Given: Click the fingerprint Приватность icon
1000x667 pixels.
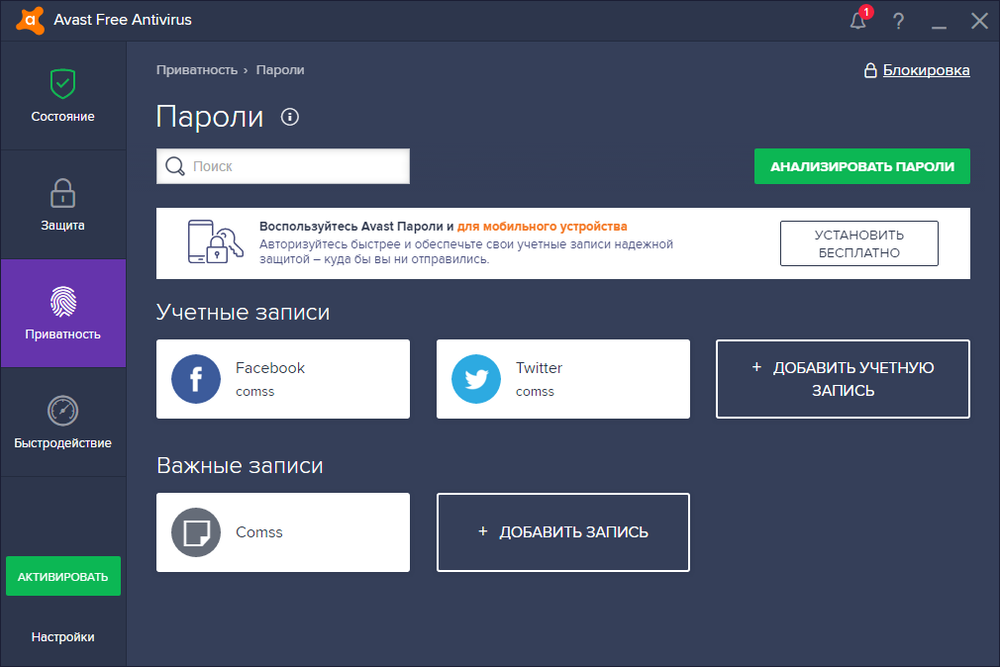Looking at the screenshot, I should (63, 302).
